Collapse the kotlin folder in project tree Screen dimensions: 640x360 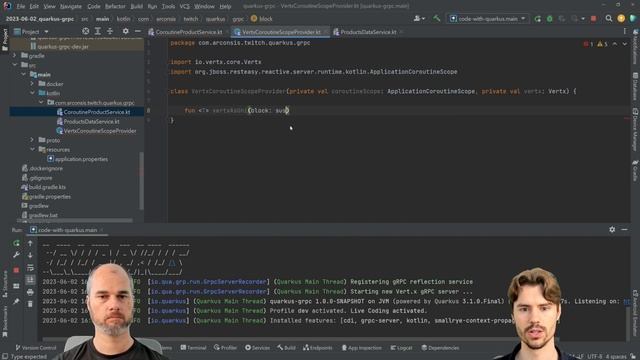coord(32,93)
